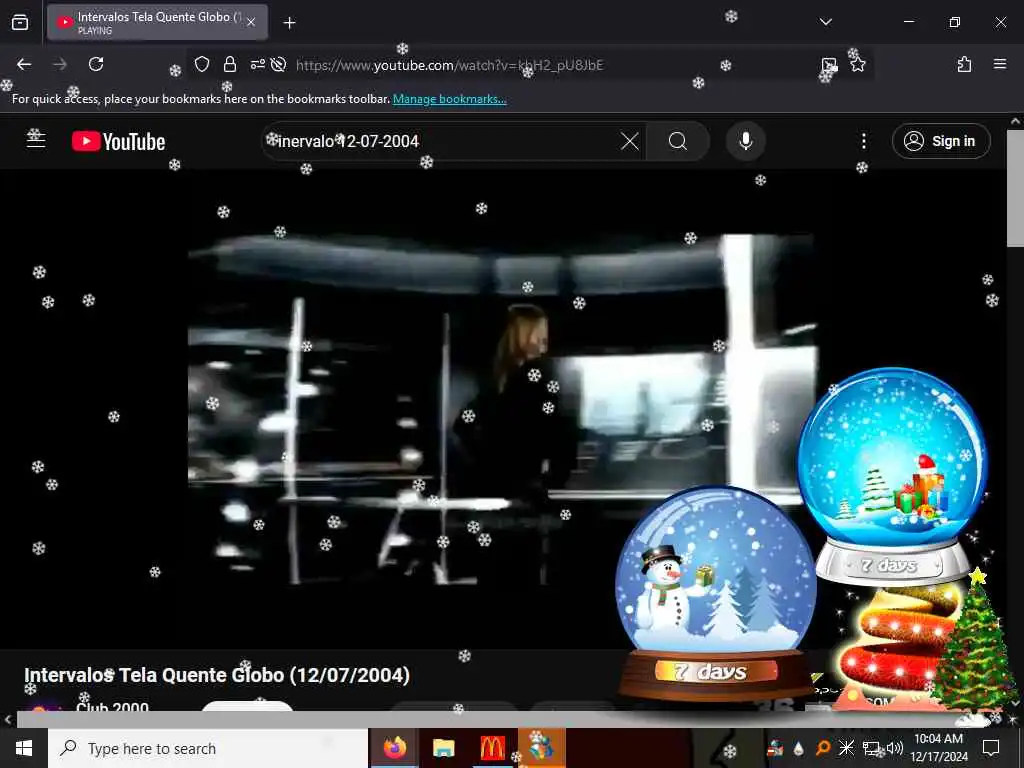Run the YouTube search magnifier button
The height and width of the screenshot is (768, 1024).
678,141
